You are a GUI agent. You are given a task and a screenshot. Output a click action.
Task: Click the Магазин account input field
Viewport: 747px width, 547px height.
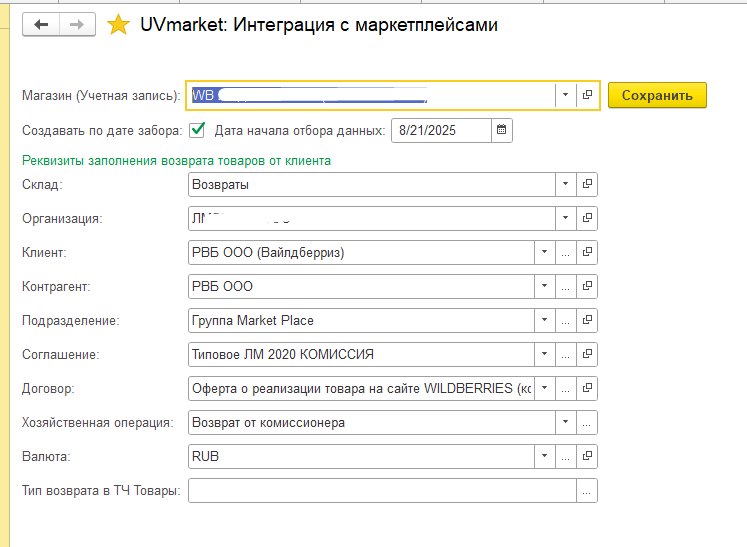372,95
